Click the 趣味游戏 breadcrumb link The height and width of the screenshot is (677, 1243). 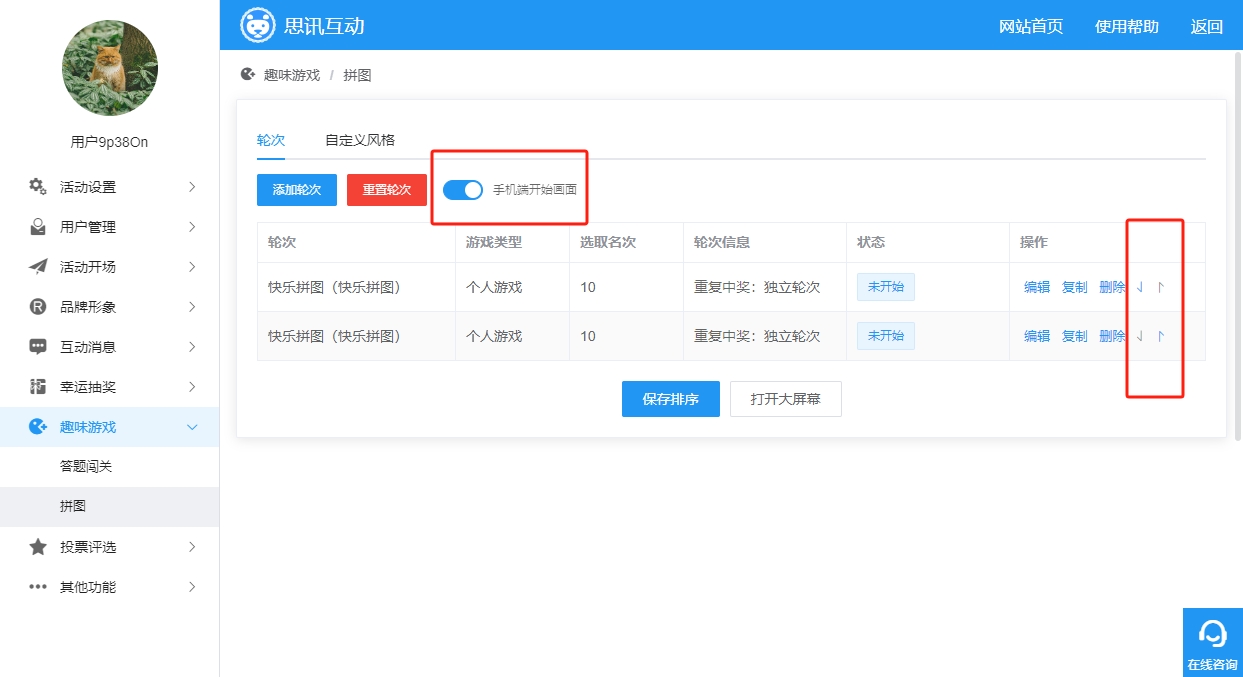(x=292, y=75)
